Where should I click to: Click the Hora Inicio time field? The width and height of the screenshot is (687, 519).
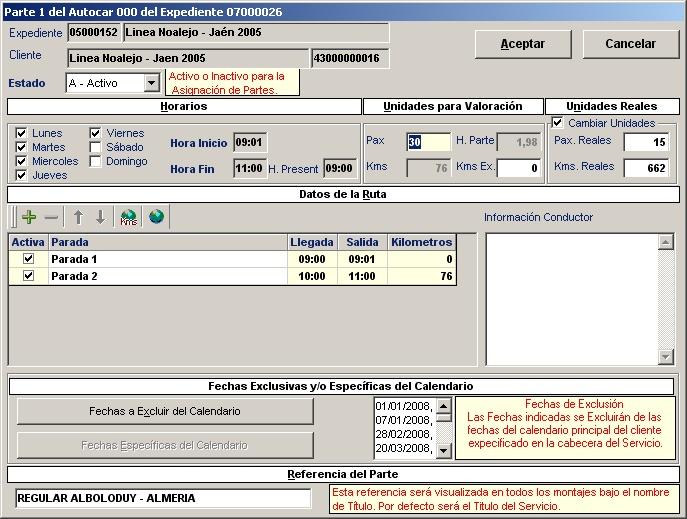250,142
